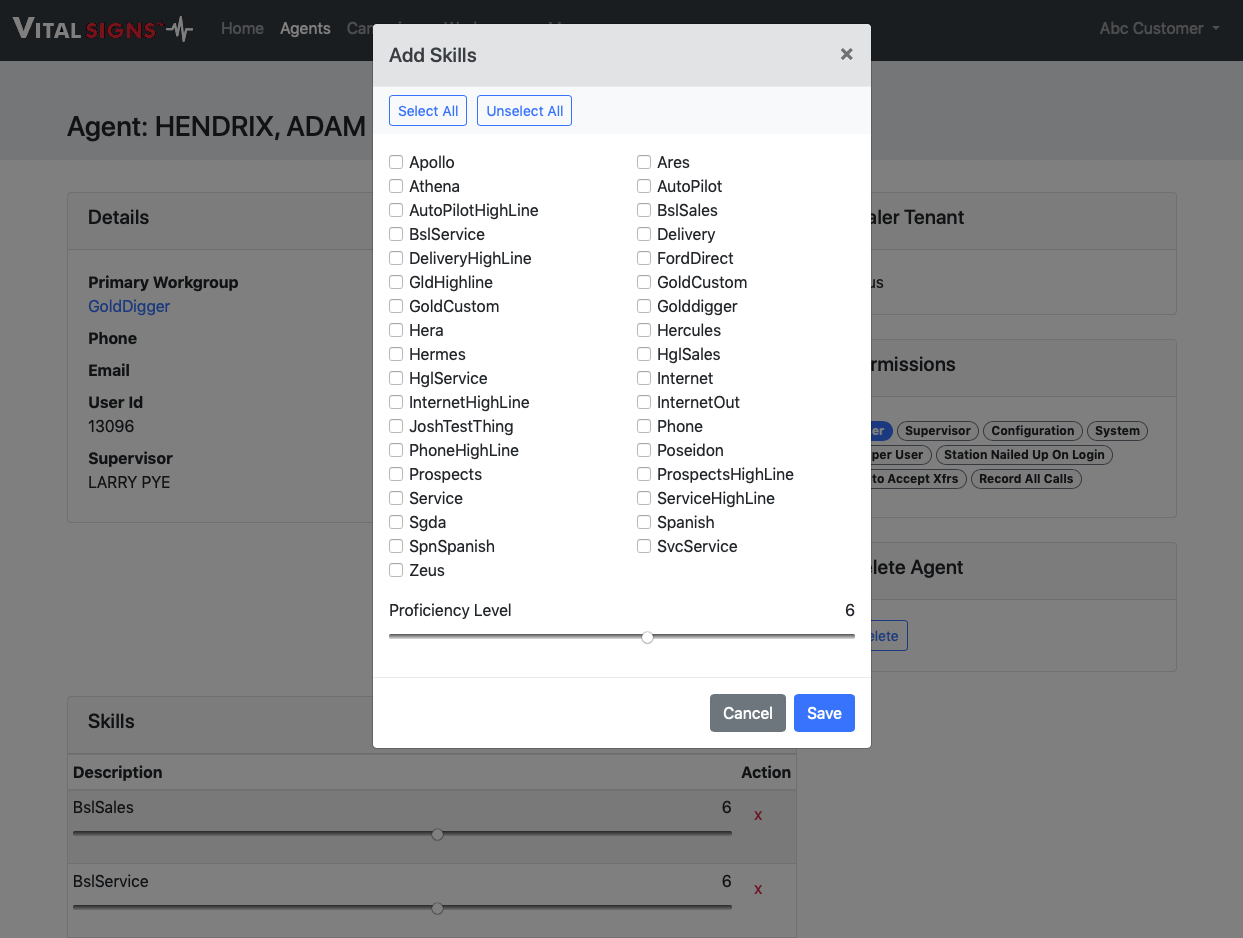Open the GoldDigger workgroup link

click(x=129, y=306)
